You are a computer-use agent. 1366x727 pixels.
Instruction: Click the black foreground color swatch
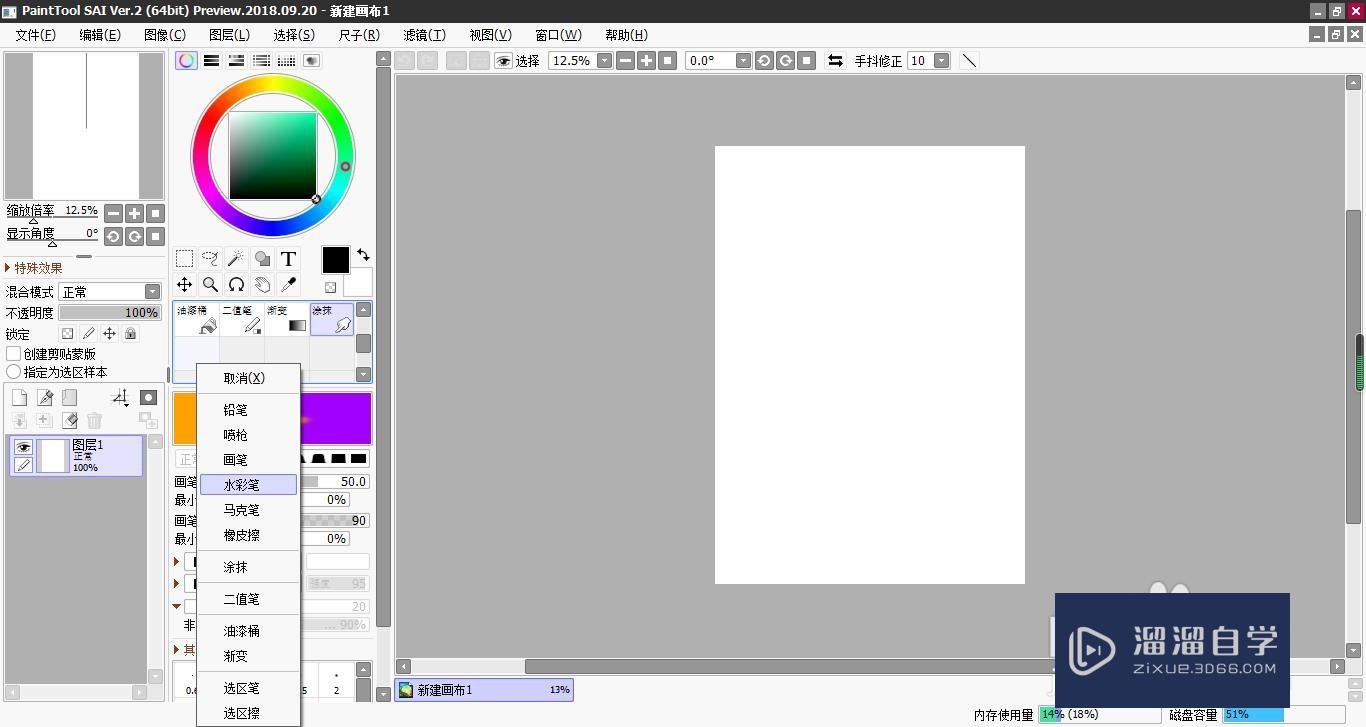(x=335, y=260)
